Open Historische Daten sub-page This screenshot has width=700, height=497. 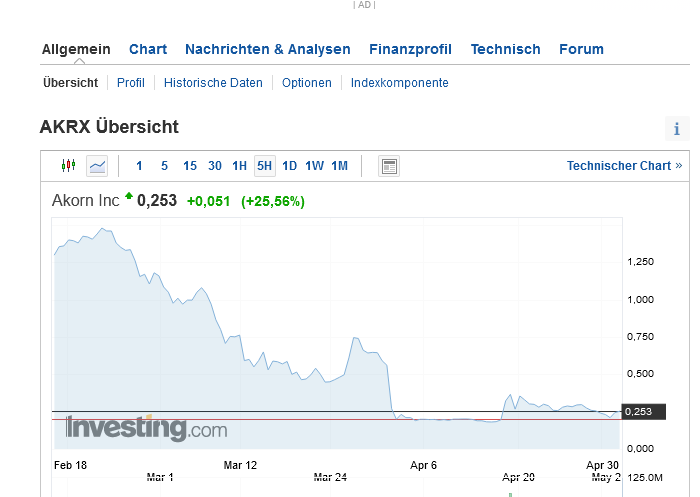(213, 83)
